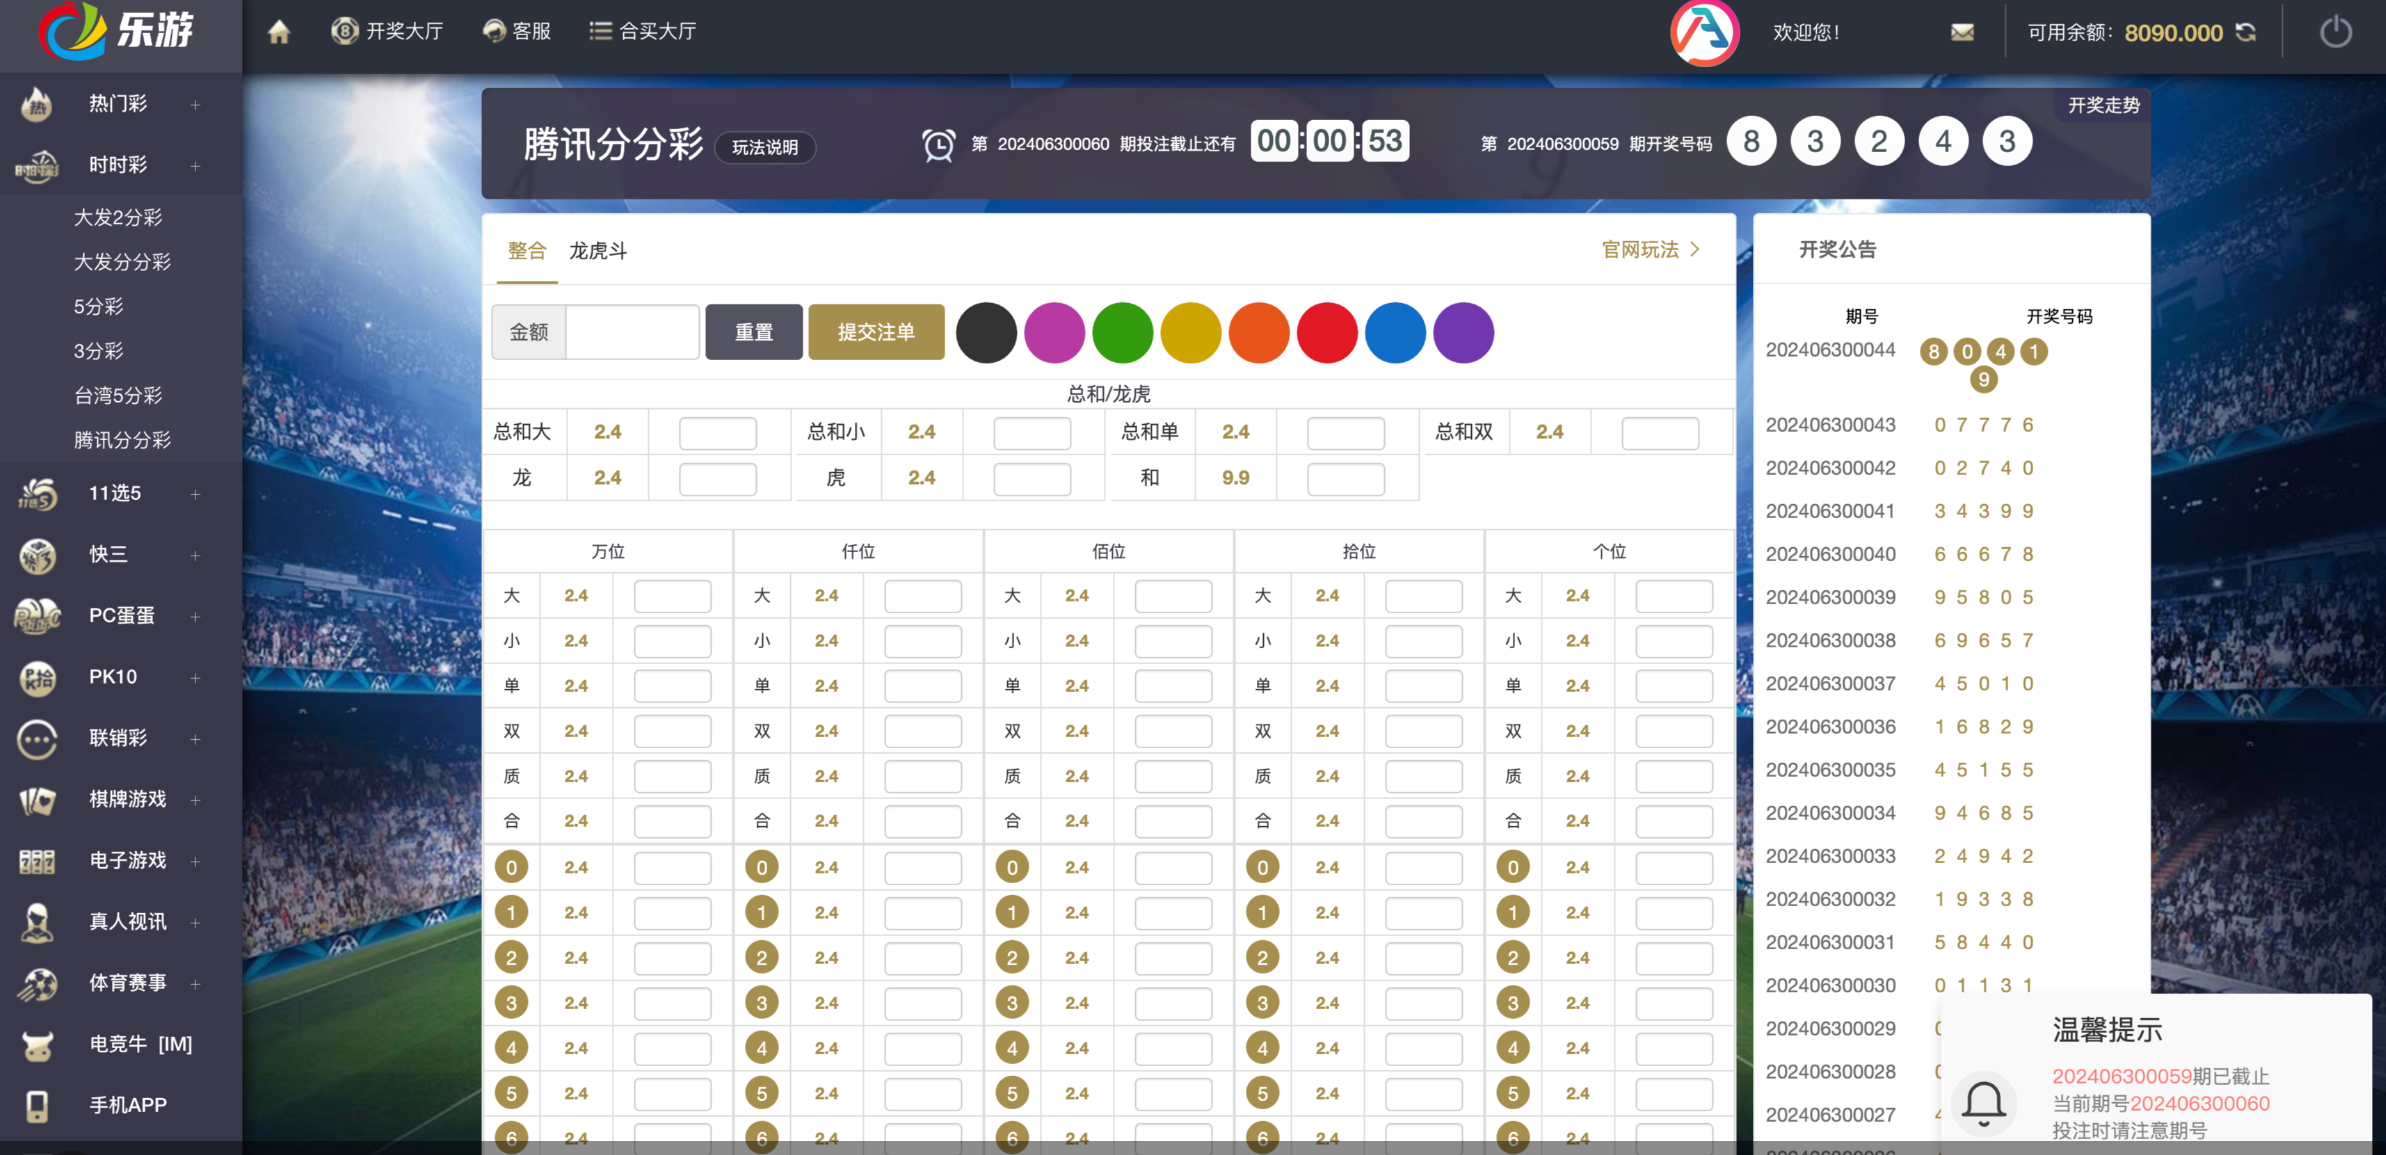The image size is (2386, 1155).
Task: Pick the green chip color circle
Action: [x=1122, y=332]
